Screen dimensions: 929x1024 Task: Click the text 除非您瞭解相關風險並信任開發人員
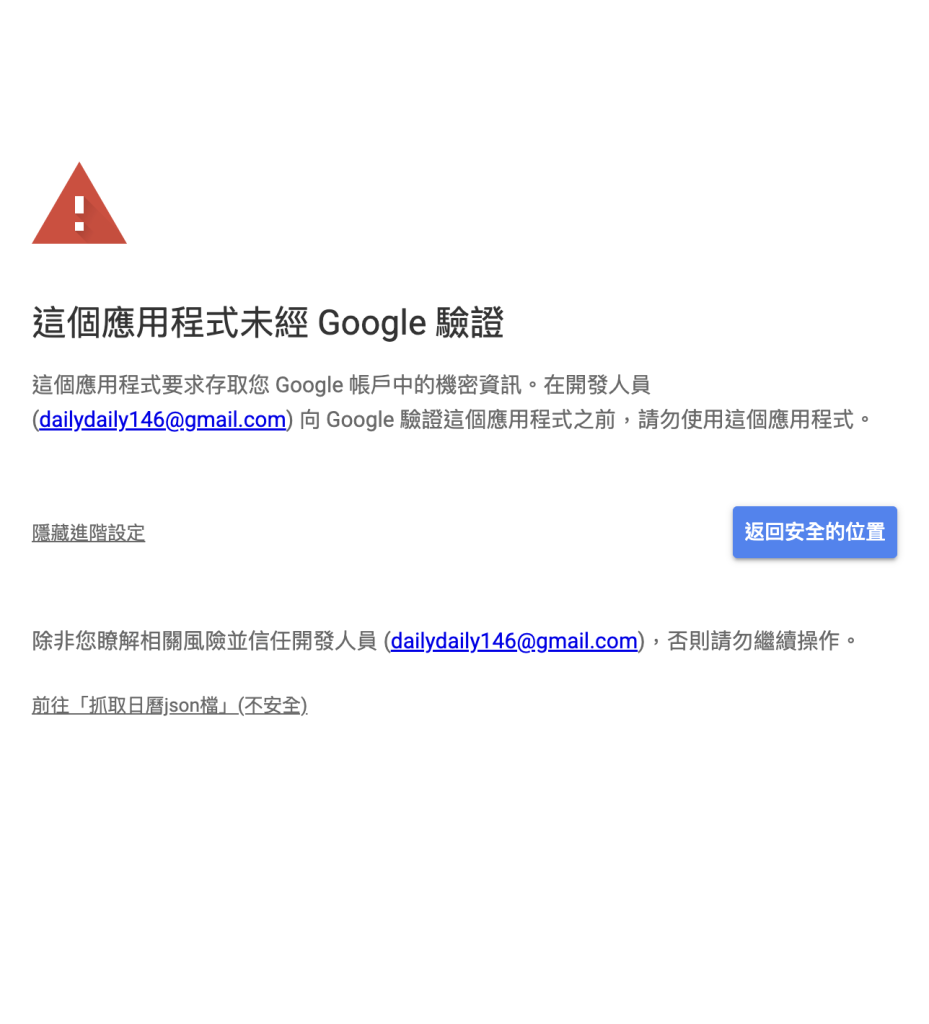tap(204, 641)
